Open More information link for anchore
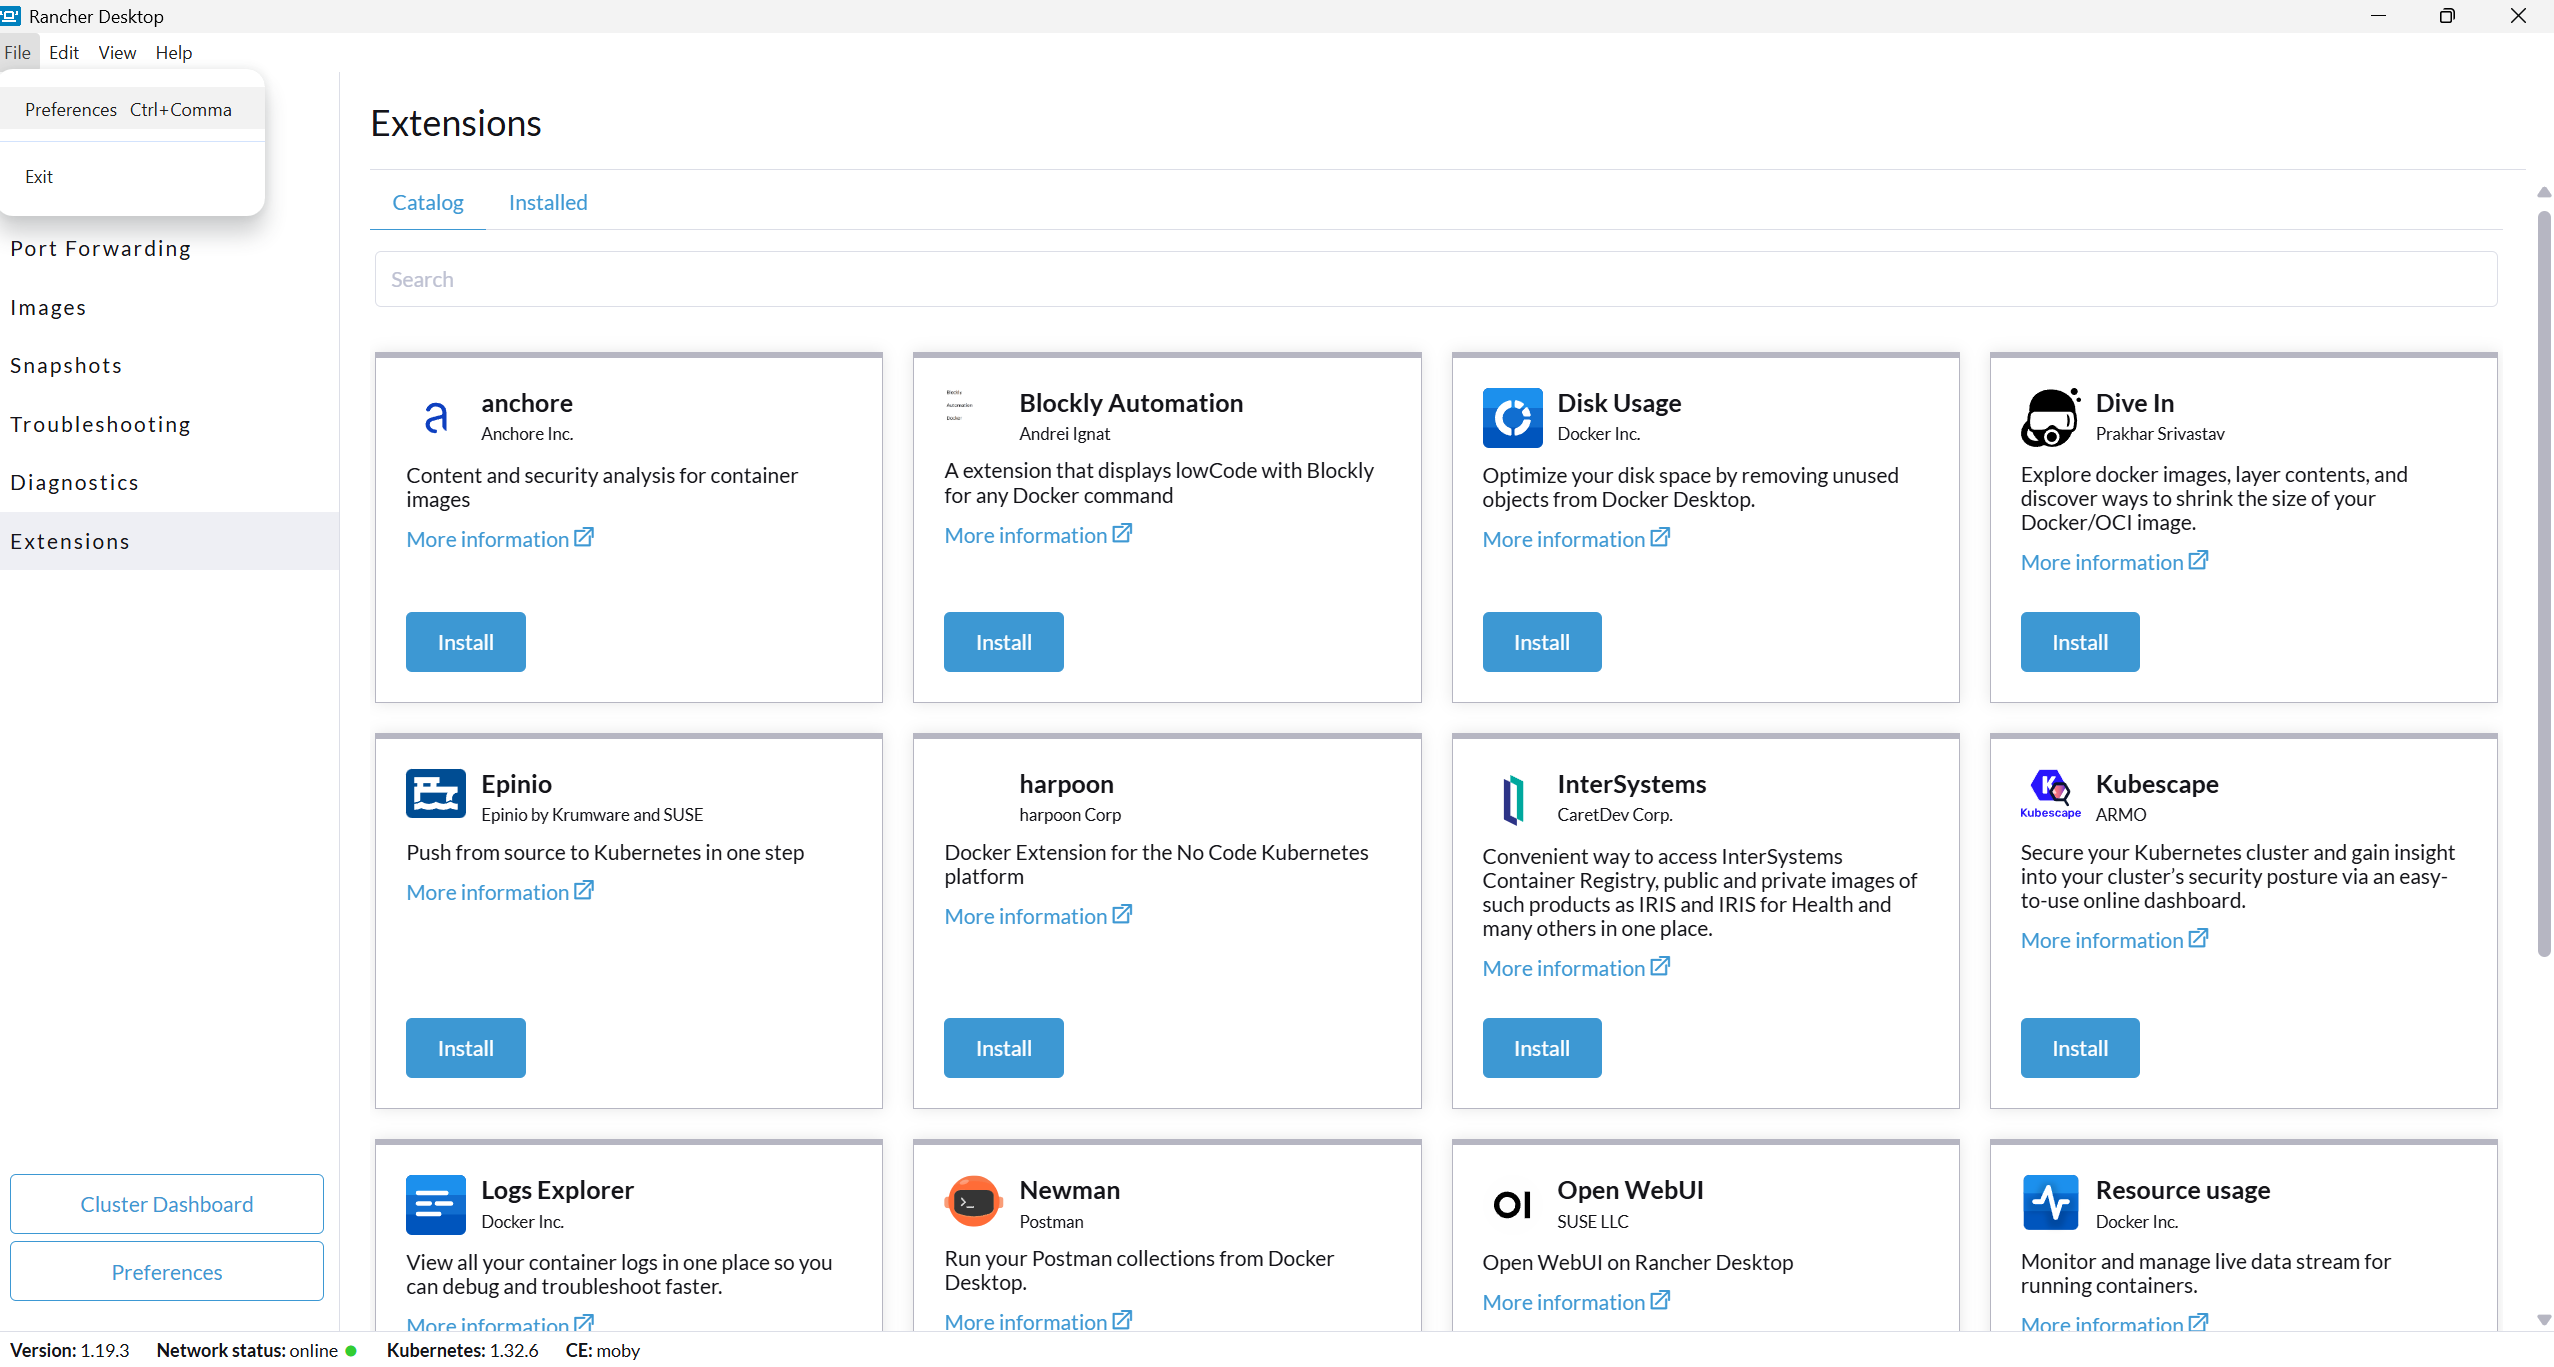The height and width of the screenshot is (1367, 2554). point(500,539)
